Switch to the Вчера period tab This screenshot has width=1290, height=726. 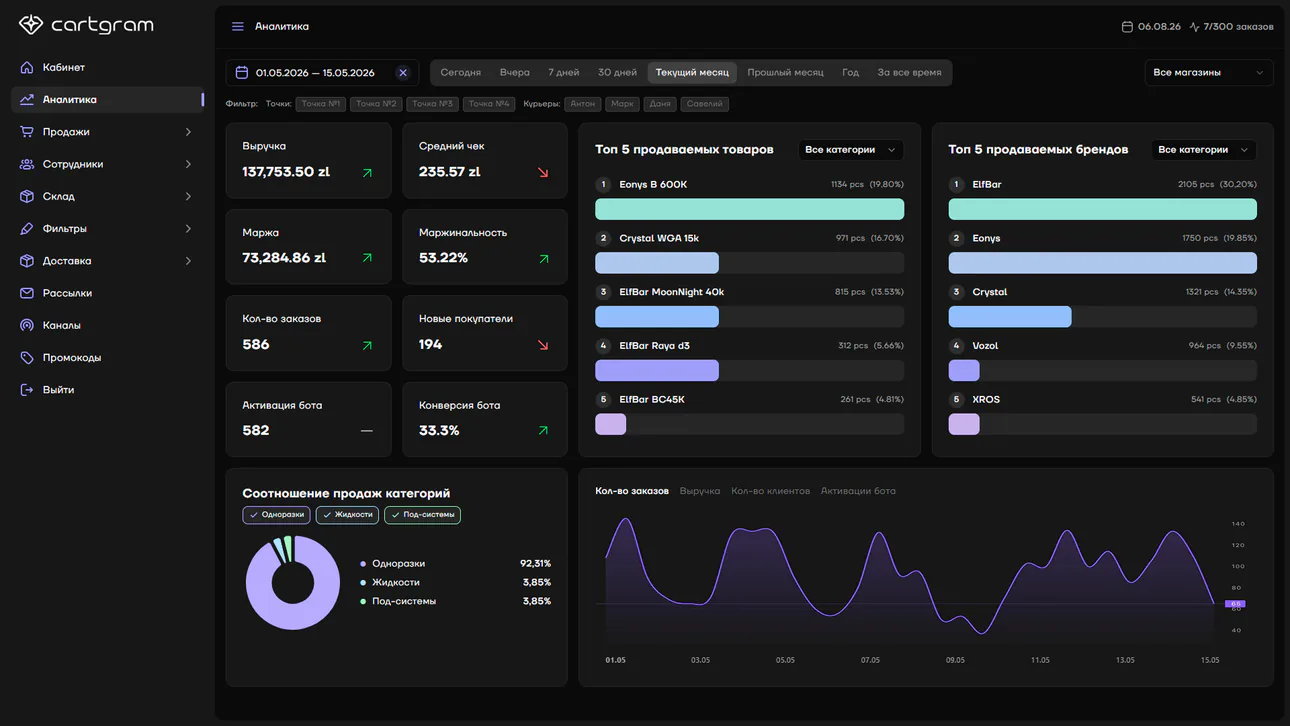515,73
